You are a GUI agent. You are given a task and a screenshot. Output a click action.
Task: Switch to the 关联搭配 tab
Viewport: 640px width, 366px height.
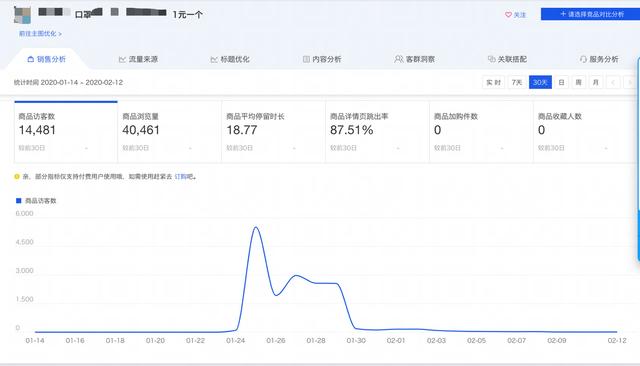point(507,59)
